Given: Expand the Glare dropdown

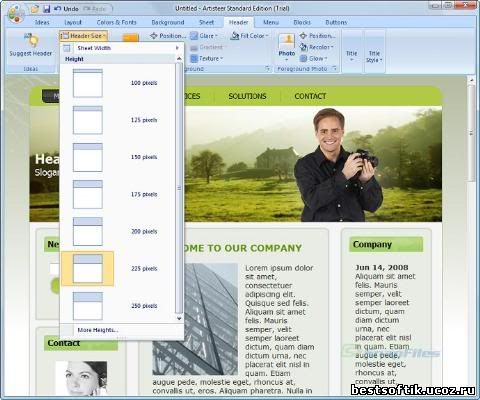Looking at the screenshot, I should click(204, 36).
